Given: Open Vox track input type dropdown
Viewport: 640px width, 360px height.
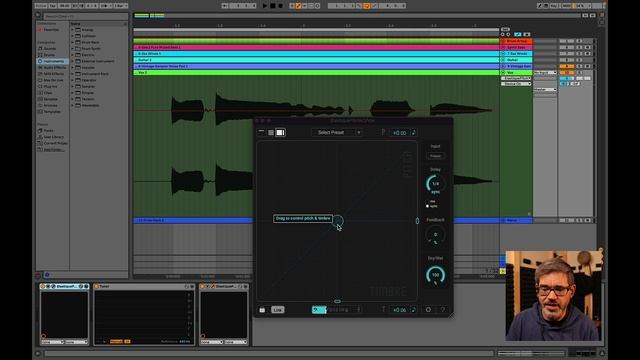Looking at the screenshot, I should (x=545, y=73).
